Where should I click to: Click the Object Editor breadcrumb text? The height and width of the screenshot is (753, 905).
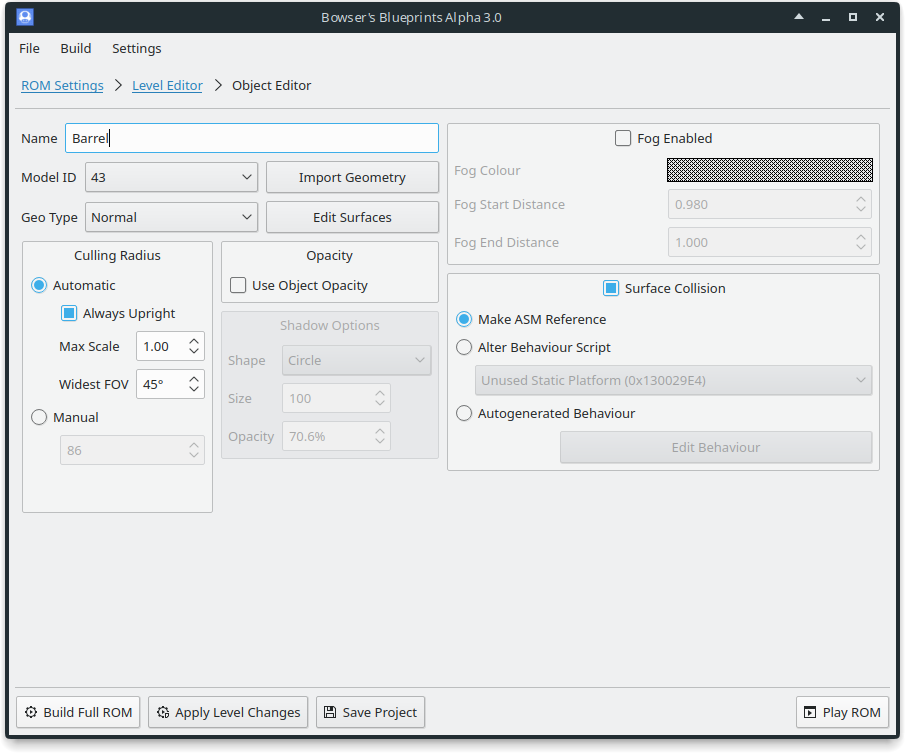[271, 85]
